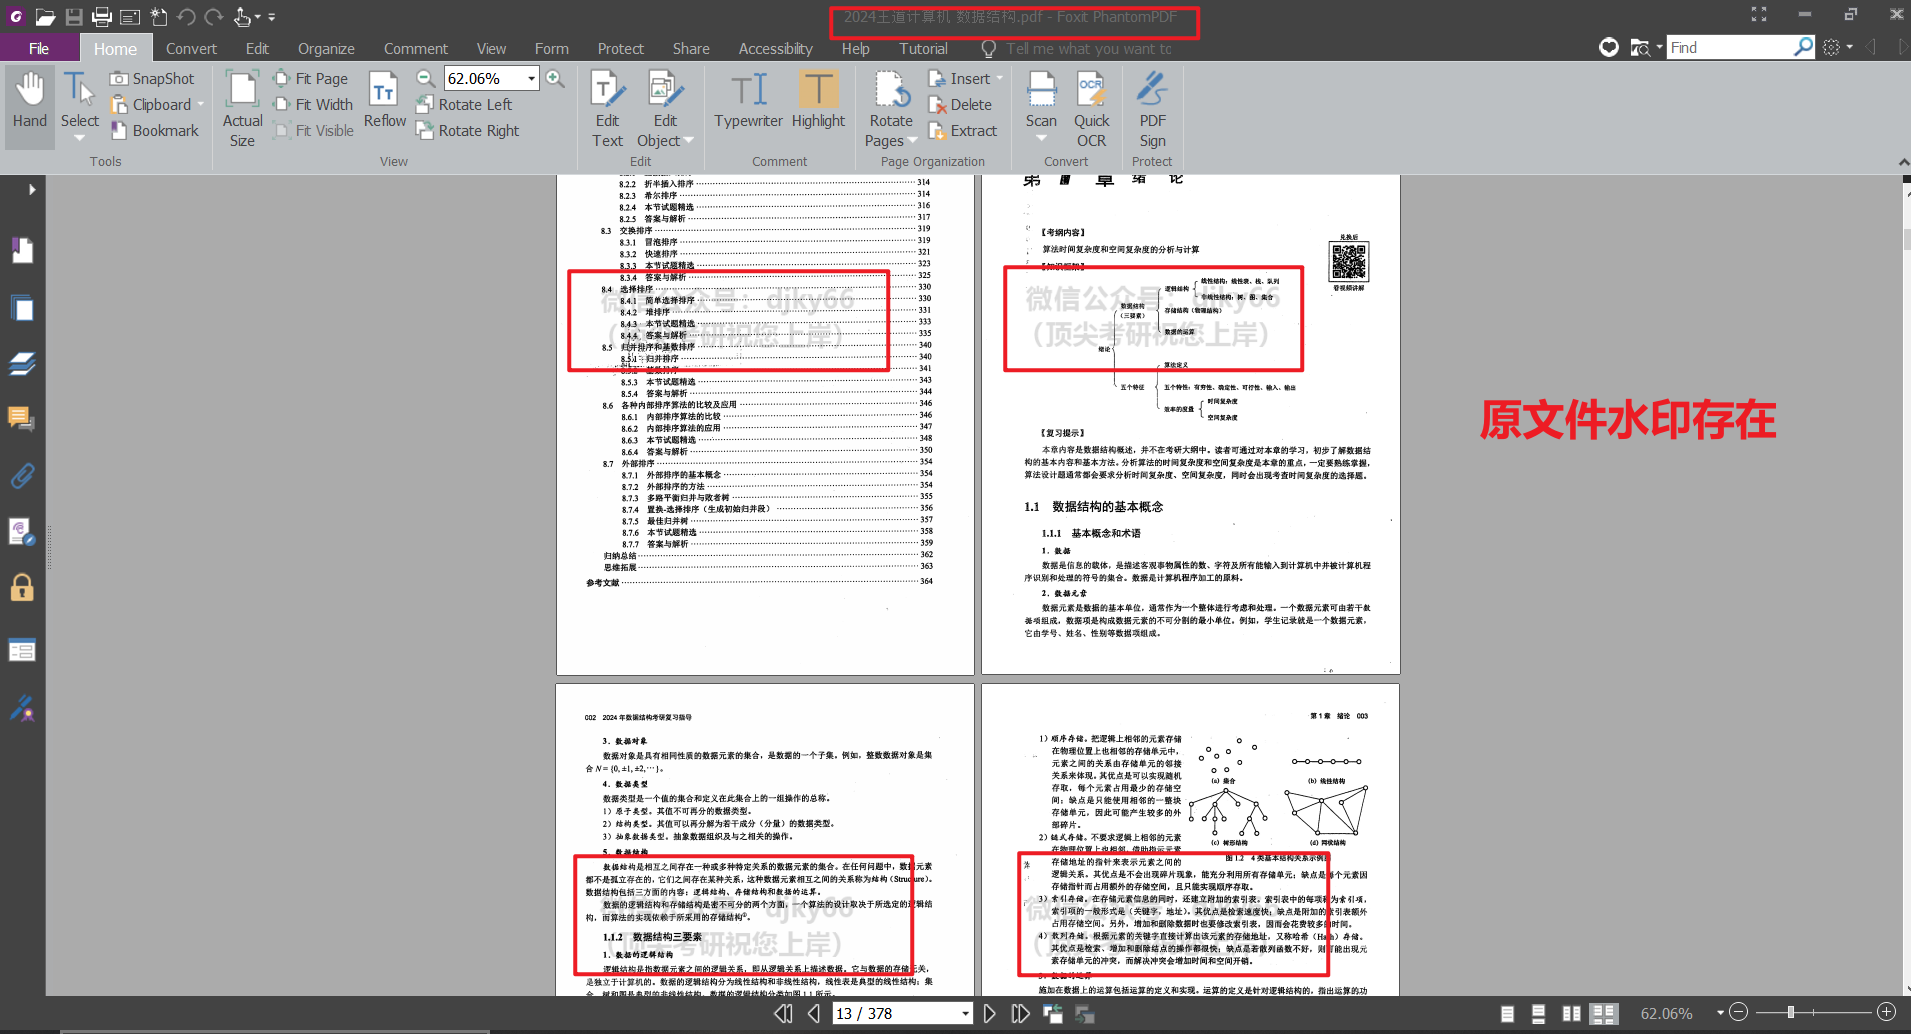The image size is (1911, 1034).
Task: Open file from quick access toolbar
Action: click(45, 16)
